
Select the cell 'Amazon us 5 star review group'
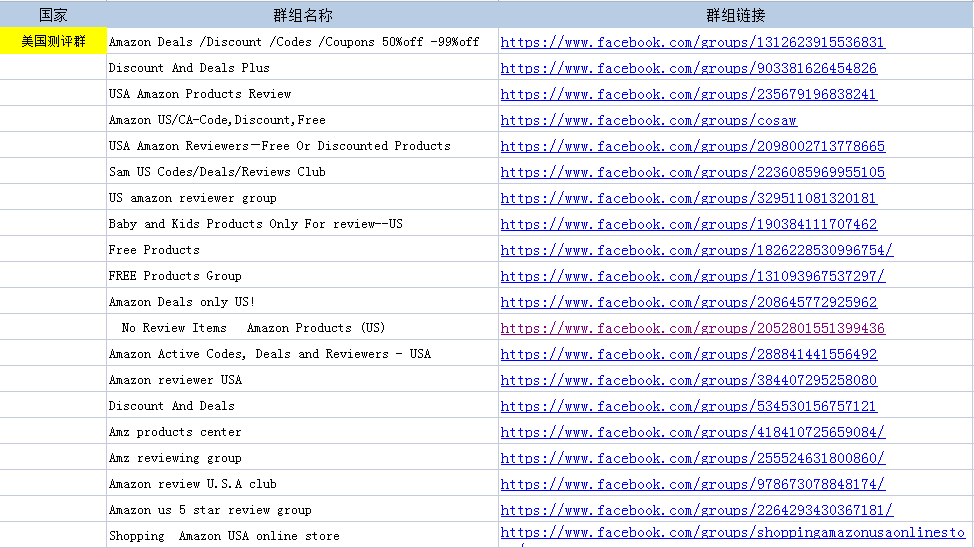[x=303, y=509]
